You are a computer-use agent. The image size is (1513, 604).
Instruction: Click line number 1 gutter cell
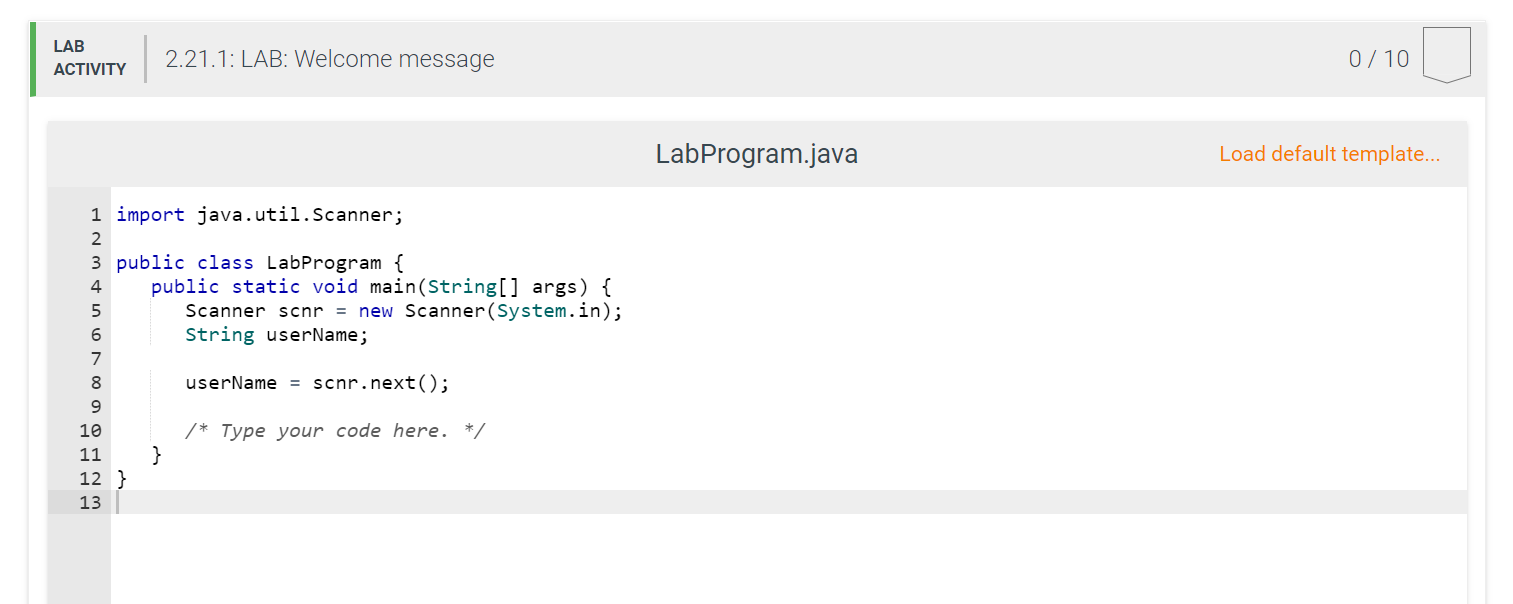pos(95,214)
